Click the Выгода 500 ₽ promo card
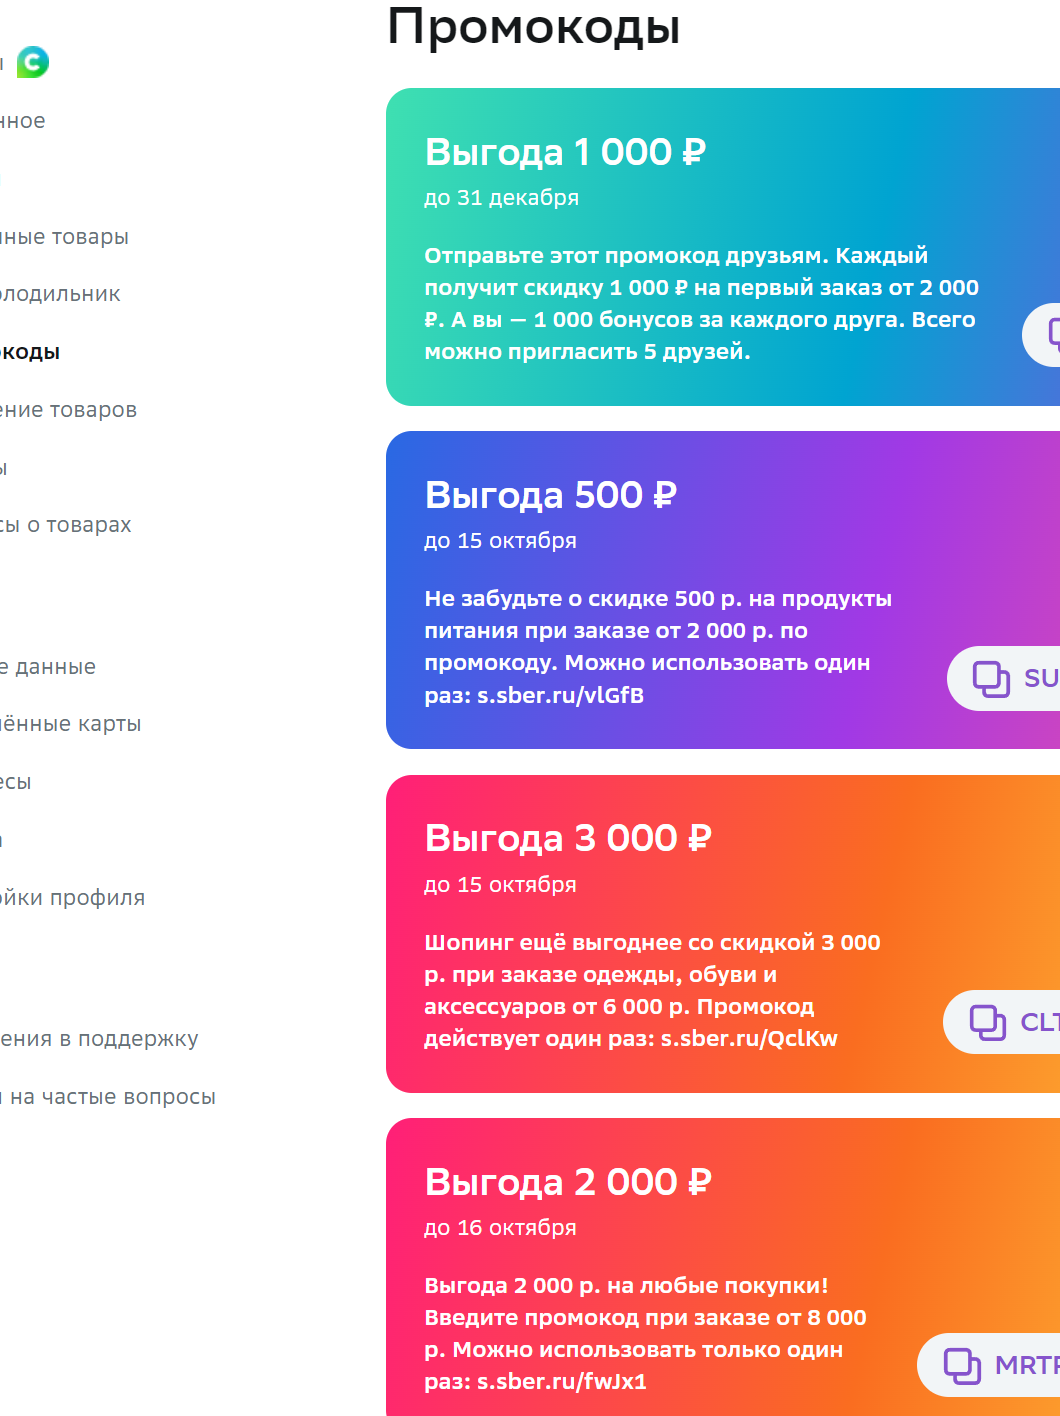The height and width of the screenshot is (1416, 1060). [x=723, y=590]
